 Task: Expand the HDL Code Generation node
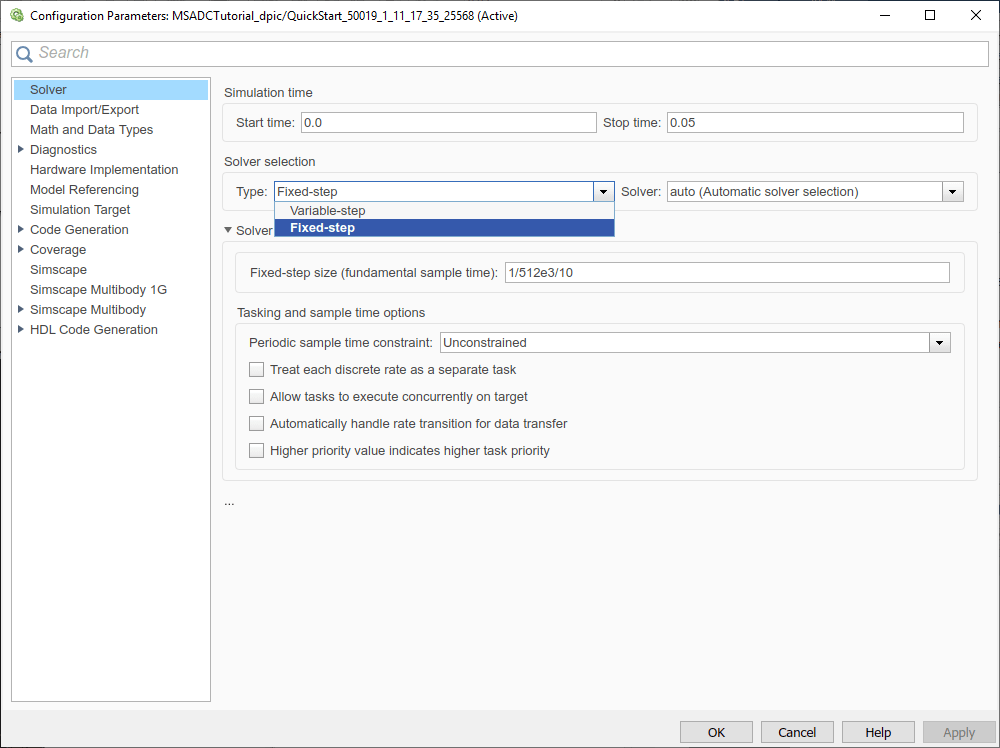(x=21, y=330)
